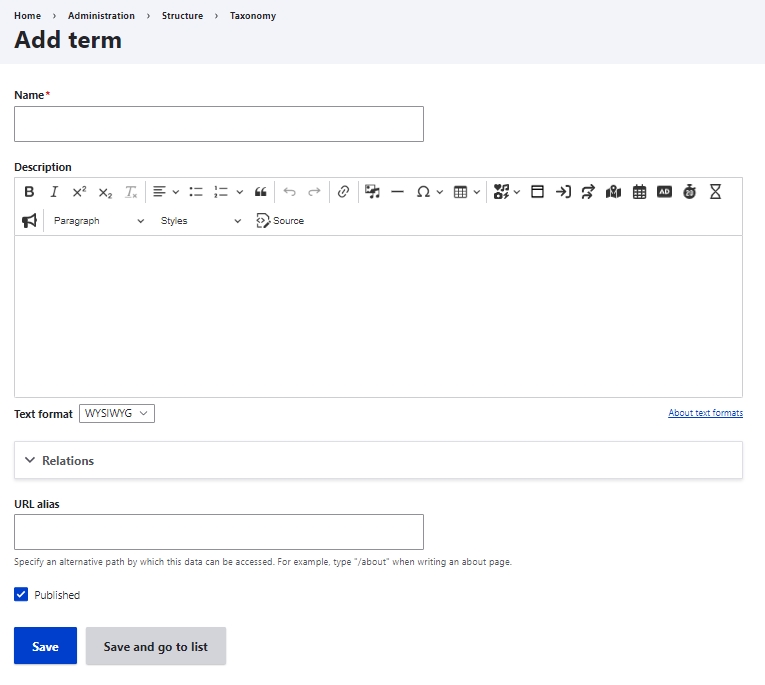
Task: Open the Styles dropdown
Action: point(201,221)
